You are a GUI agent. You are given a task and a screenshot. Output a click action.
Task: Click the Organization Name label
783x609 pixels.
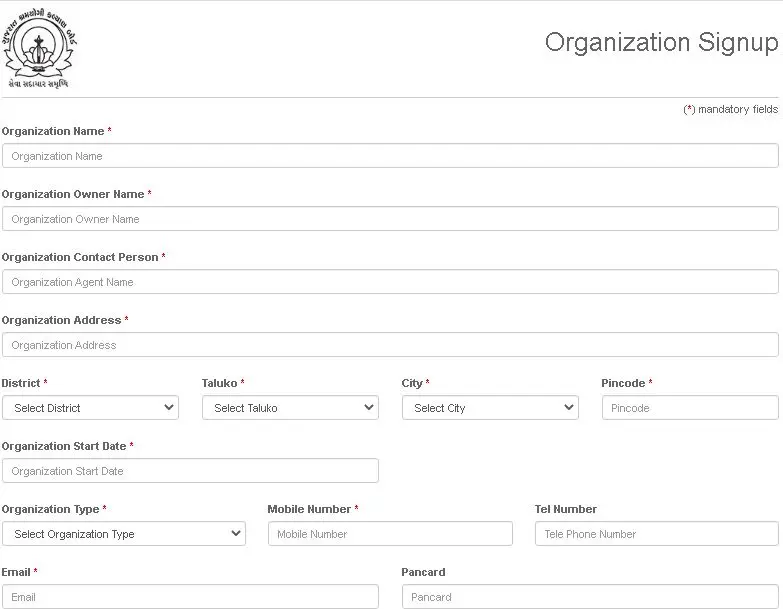point(53,131)
